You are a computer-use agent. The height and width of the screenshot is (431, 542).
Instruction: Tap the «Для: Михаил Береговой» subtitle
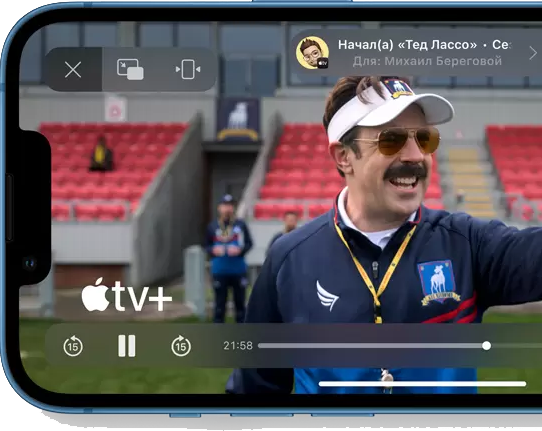point(427,61)
